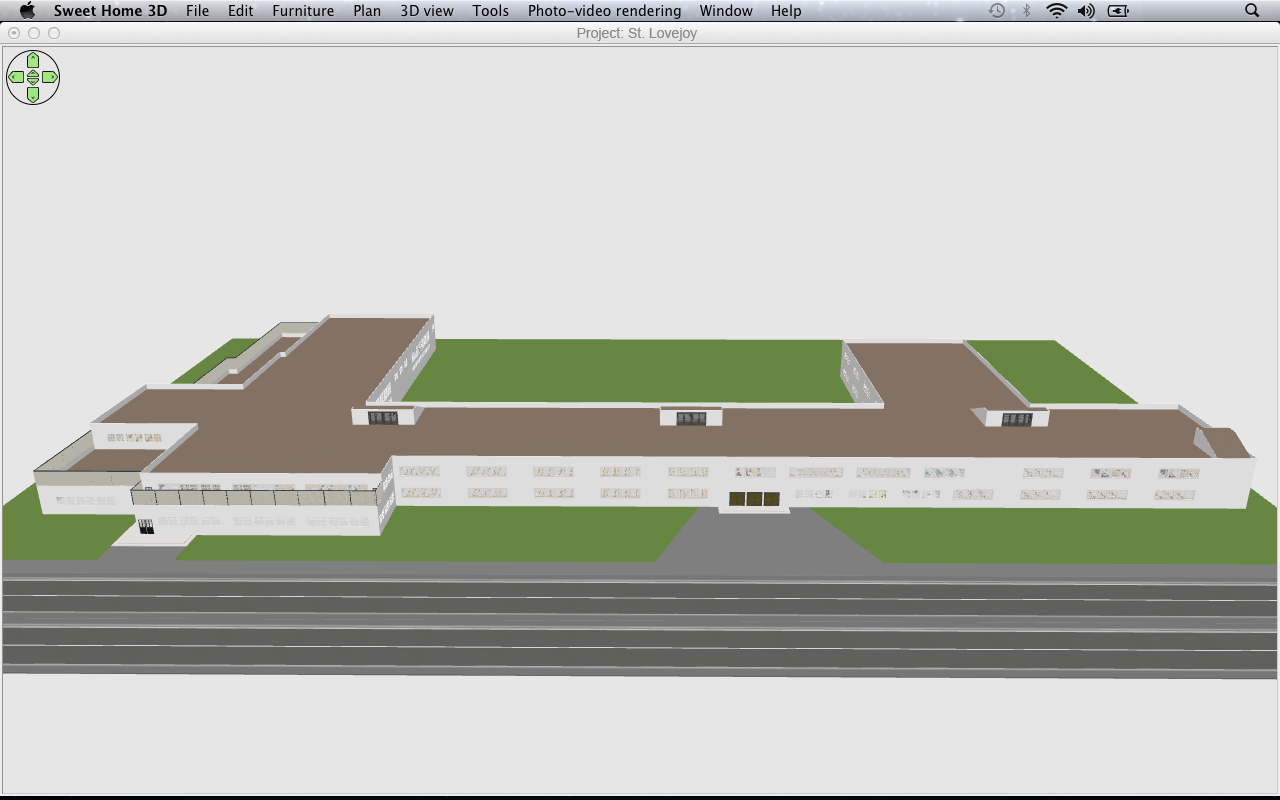Open Spotlight search magnifier
1280x800 pixels.
1252,11
